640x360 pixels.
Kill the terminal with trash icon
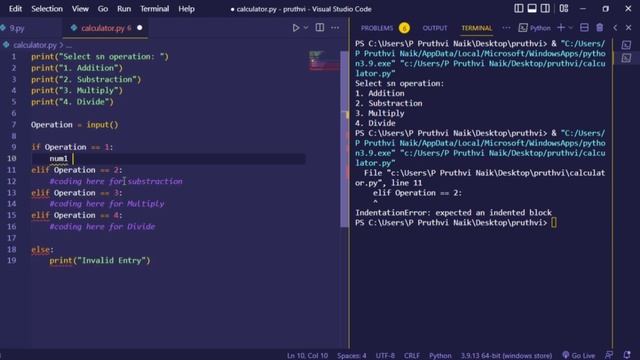tap(599, 27)
